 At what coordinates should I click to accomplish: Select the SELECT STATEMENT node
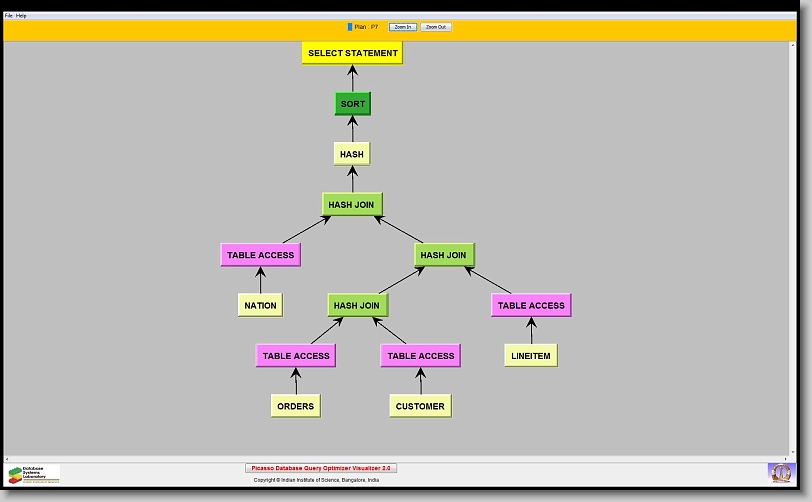pyautogui.click(x=352, y=53)
